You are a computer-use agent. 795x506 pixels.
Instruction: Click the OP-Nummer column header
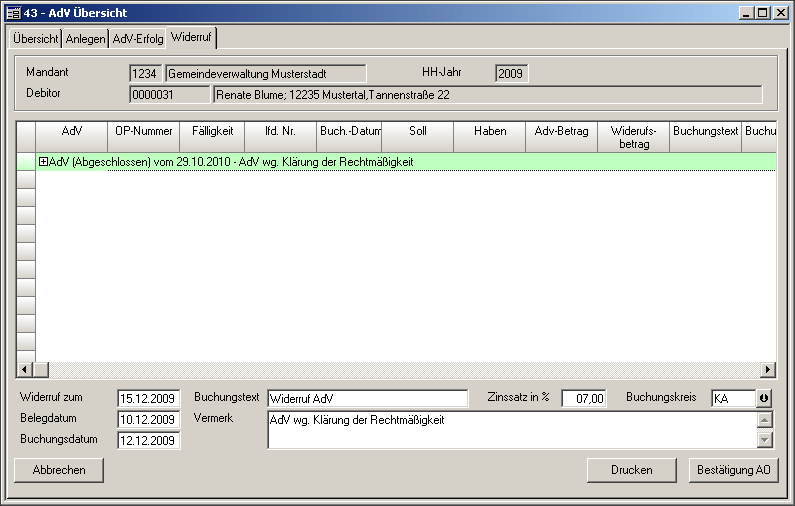coord(144,131)
